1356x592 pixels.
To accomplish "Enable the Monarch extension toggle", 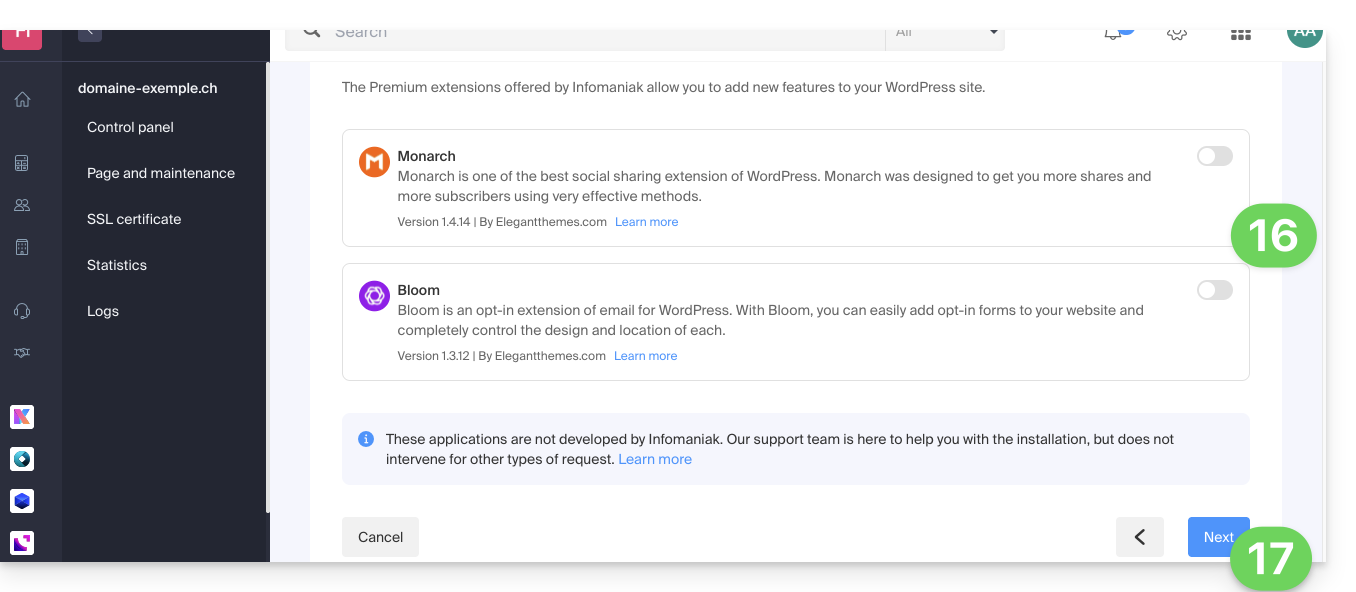I will 1214,156.
